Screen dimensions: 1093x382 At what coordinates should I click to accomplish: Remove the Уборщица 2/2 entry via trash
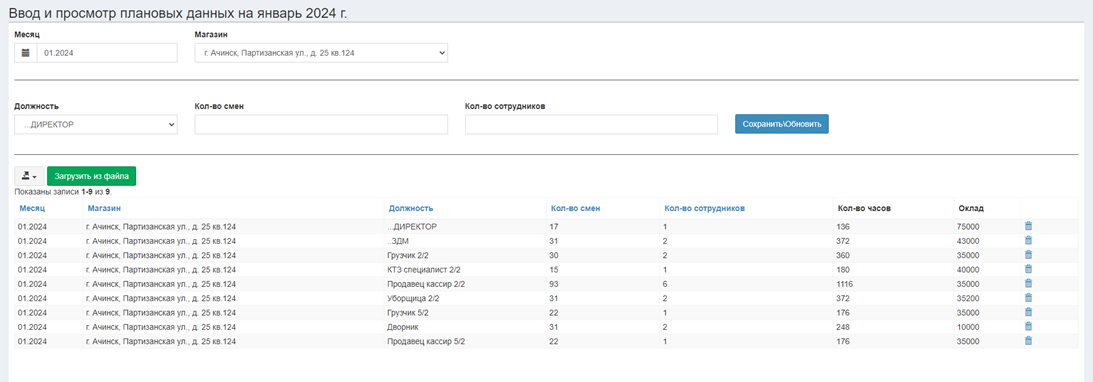pyautogui.click(x=1028, y=298)
